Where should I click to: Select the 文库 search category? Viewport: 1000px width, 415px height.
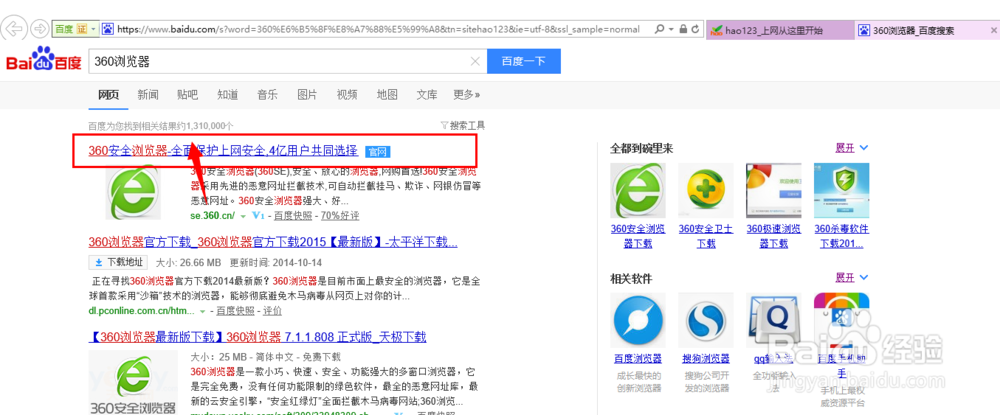(x=427, y=95)
